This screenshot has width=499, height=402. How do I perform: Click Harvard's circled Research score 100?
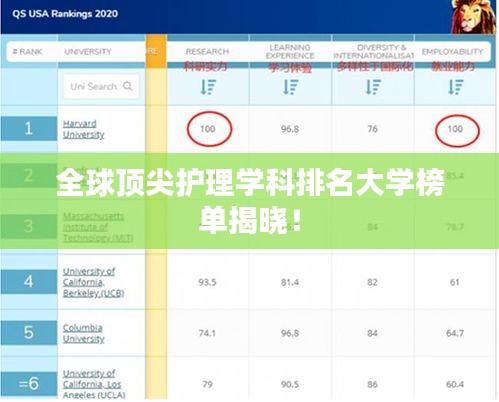pos(209,129)
